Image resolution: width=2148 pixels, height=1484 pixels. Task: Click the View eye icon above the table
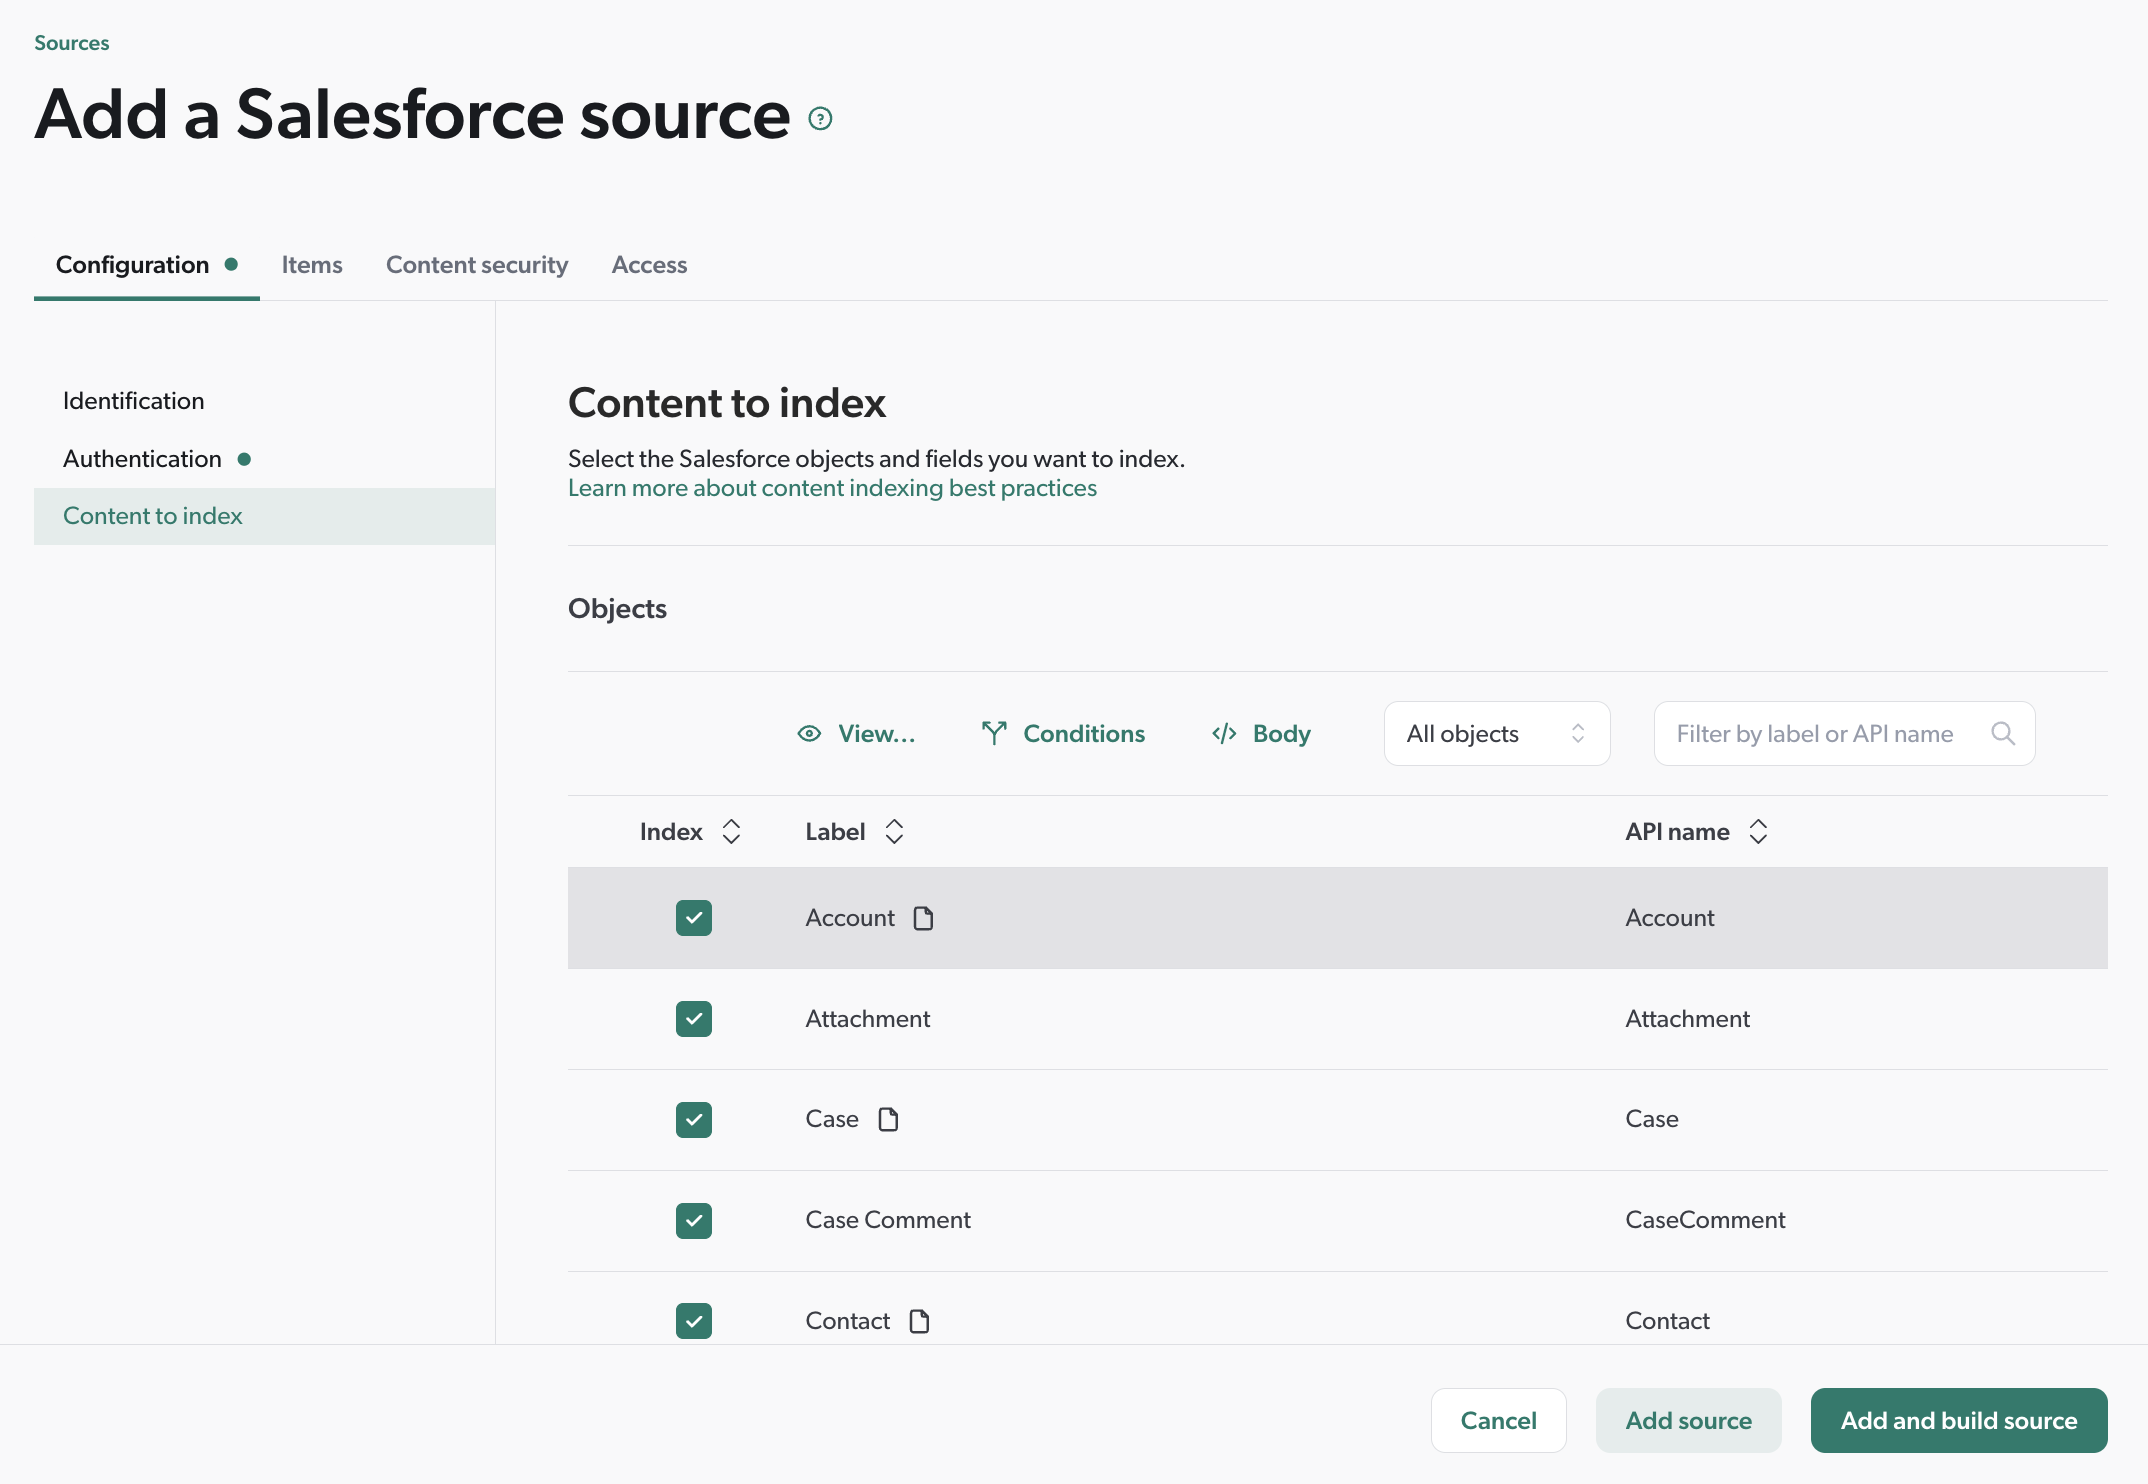coord(807,733)
